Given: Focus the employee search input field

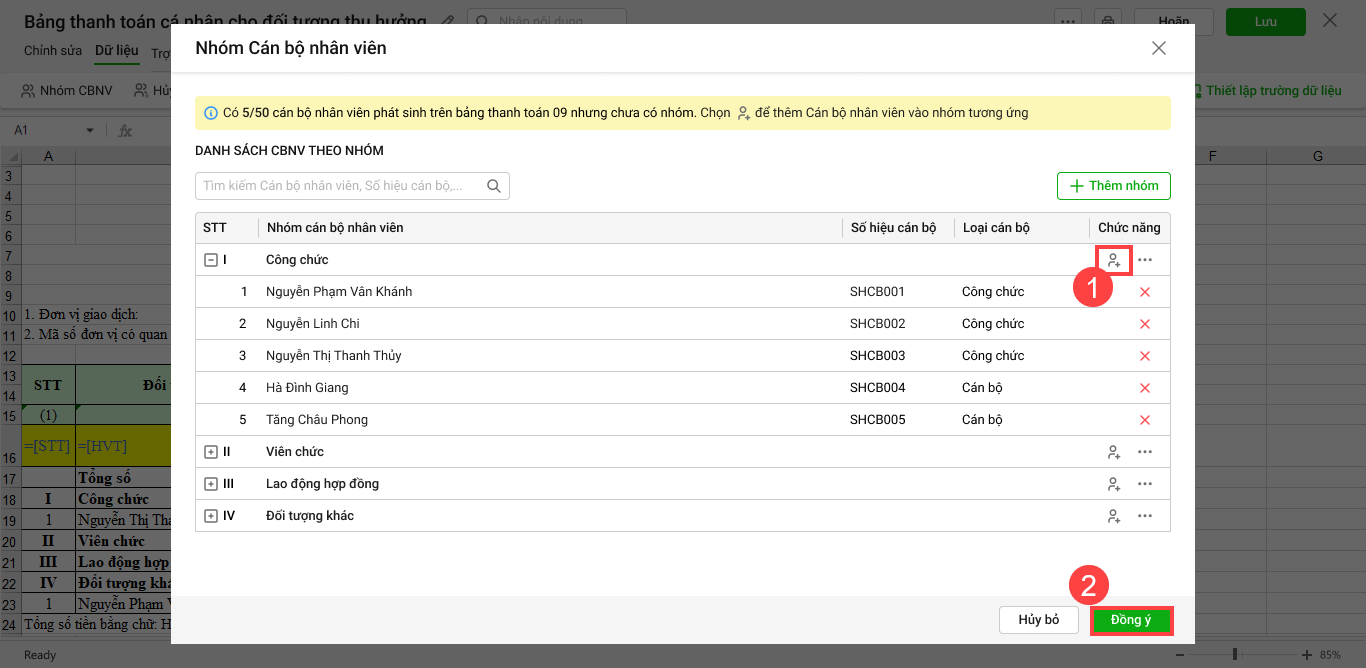Looking at the screenshot, I should [x=340, y=186].
